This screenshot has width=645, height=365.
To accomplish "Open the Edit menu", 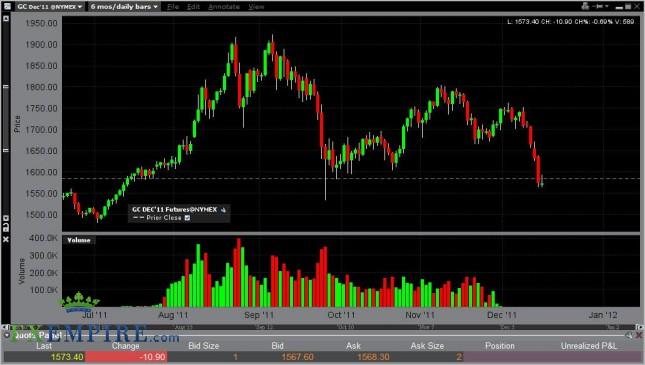I will [193, 7].
